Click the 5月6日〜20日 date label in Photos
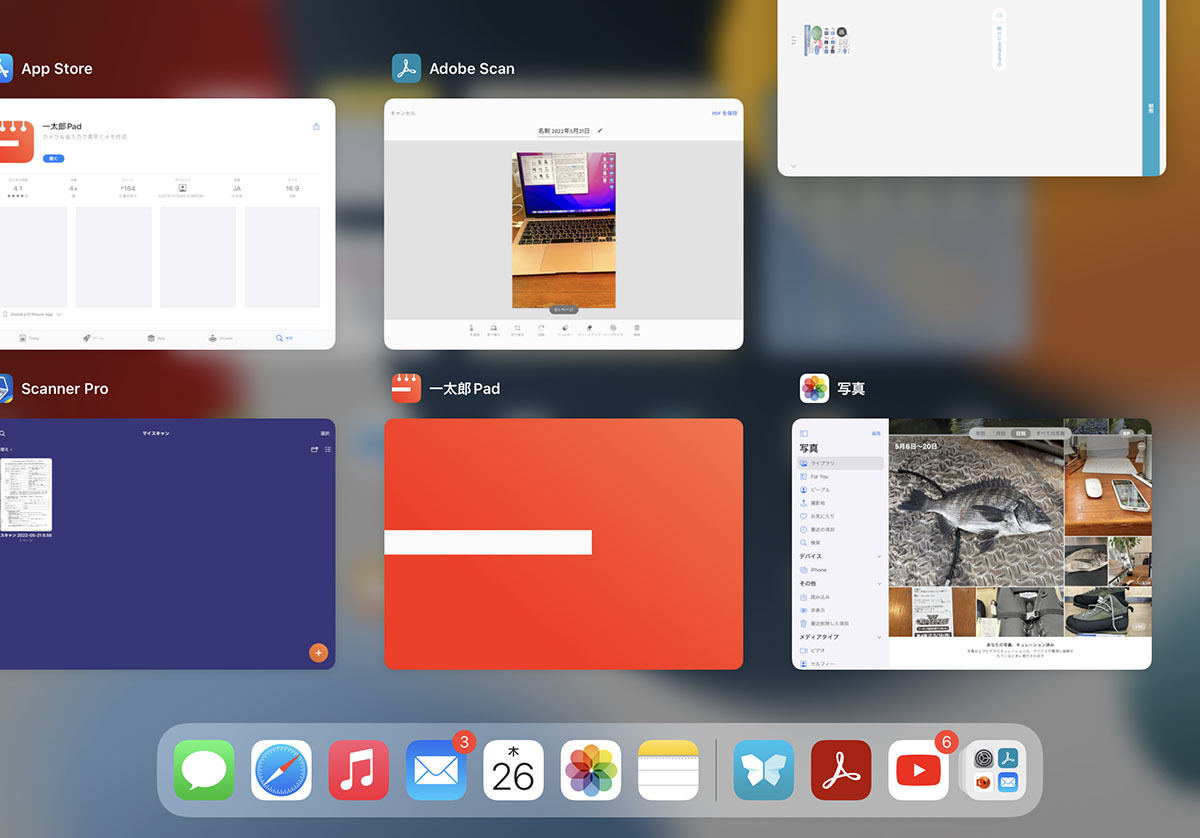1200x838 pixels. click(916, 446)
